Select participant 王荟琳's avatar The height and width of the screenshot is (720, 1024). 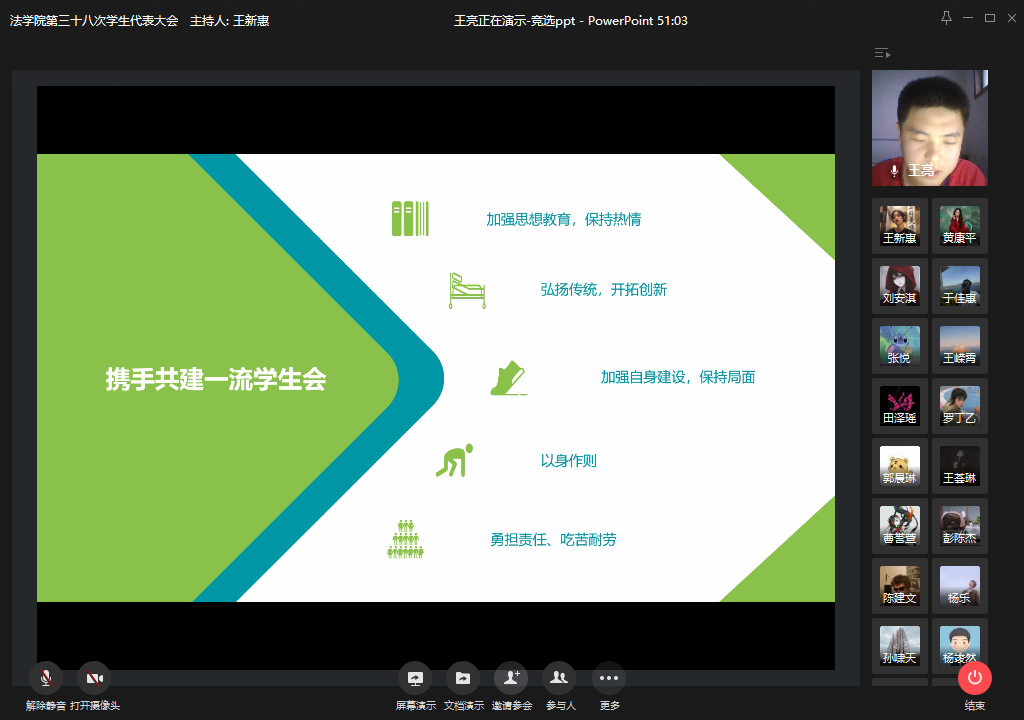(x=960, y=466)
